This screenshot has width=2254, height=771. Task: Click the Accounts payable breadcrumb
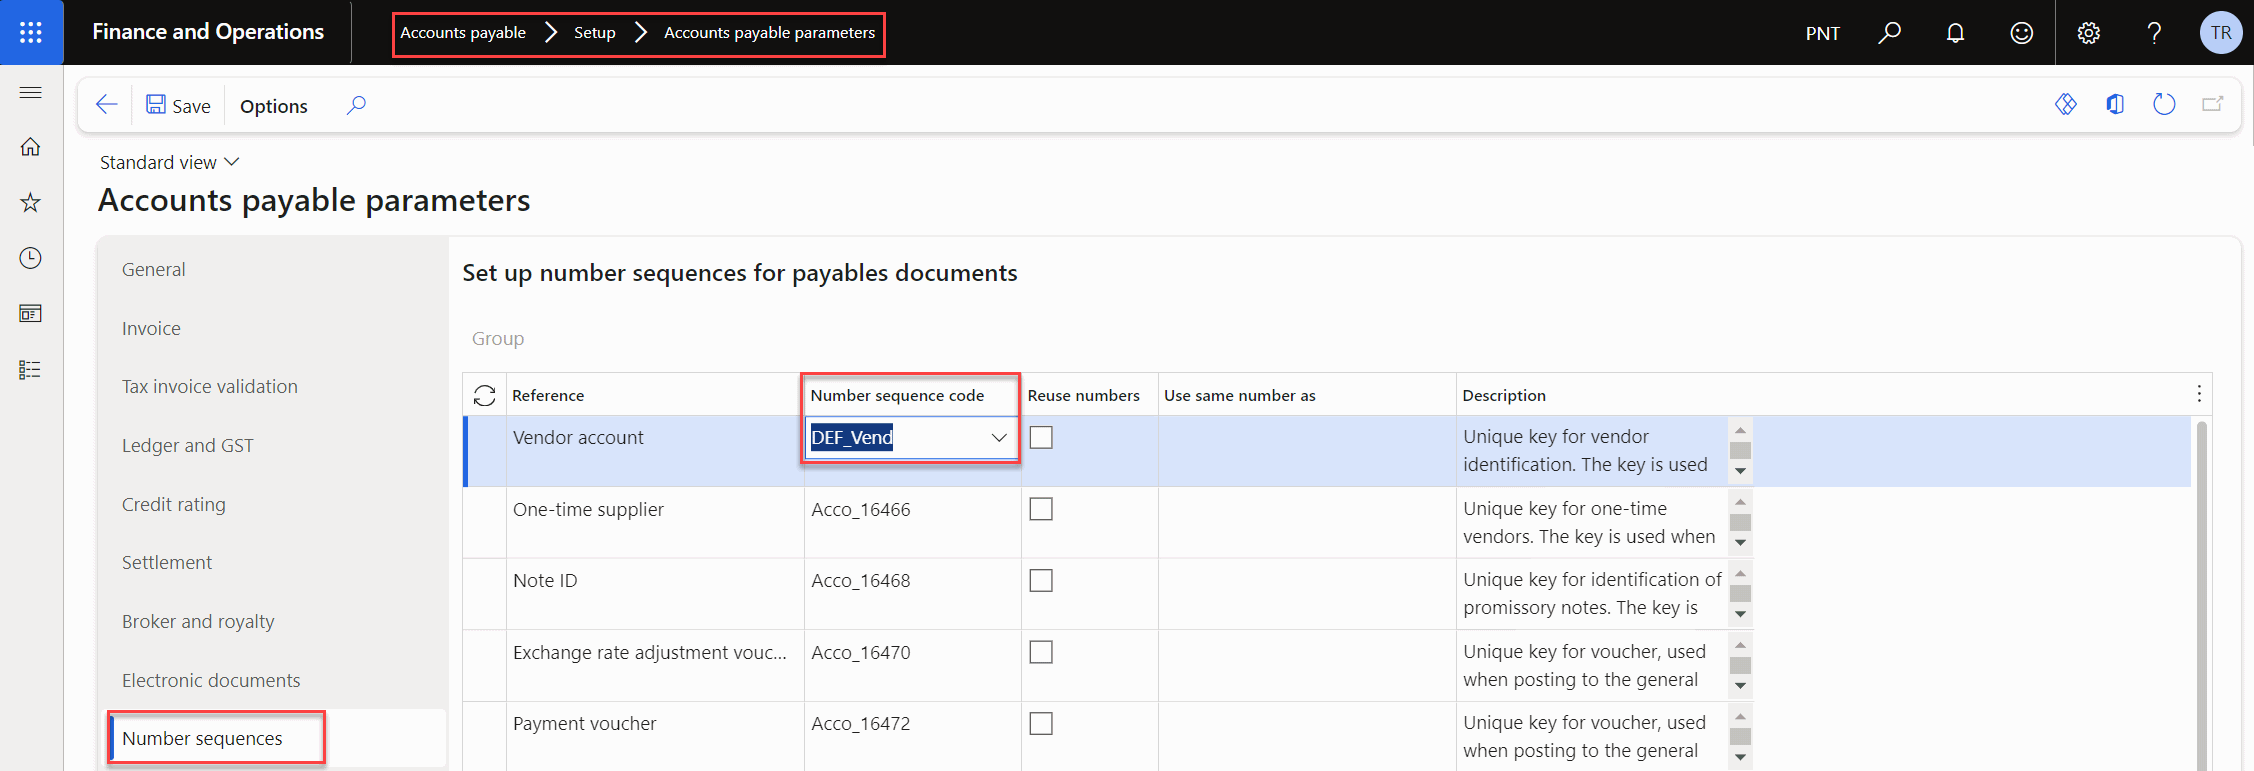coord(463,32)
